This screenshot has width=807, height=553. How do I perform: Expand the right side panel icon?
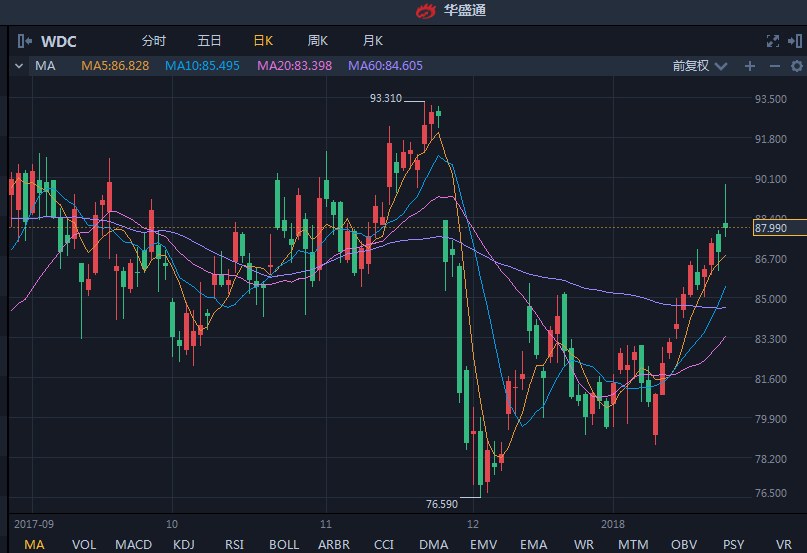pos(795,41)
